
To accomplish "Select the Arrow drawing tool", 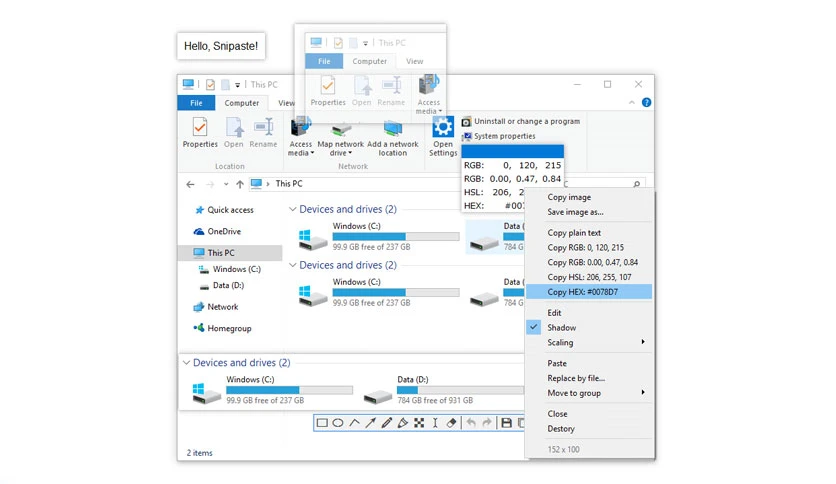I will (371, 423).
